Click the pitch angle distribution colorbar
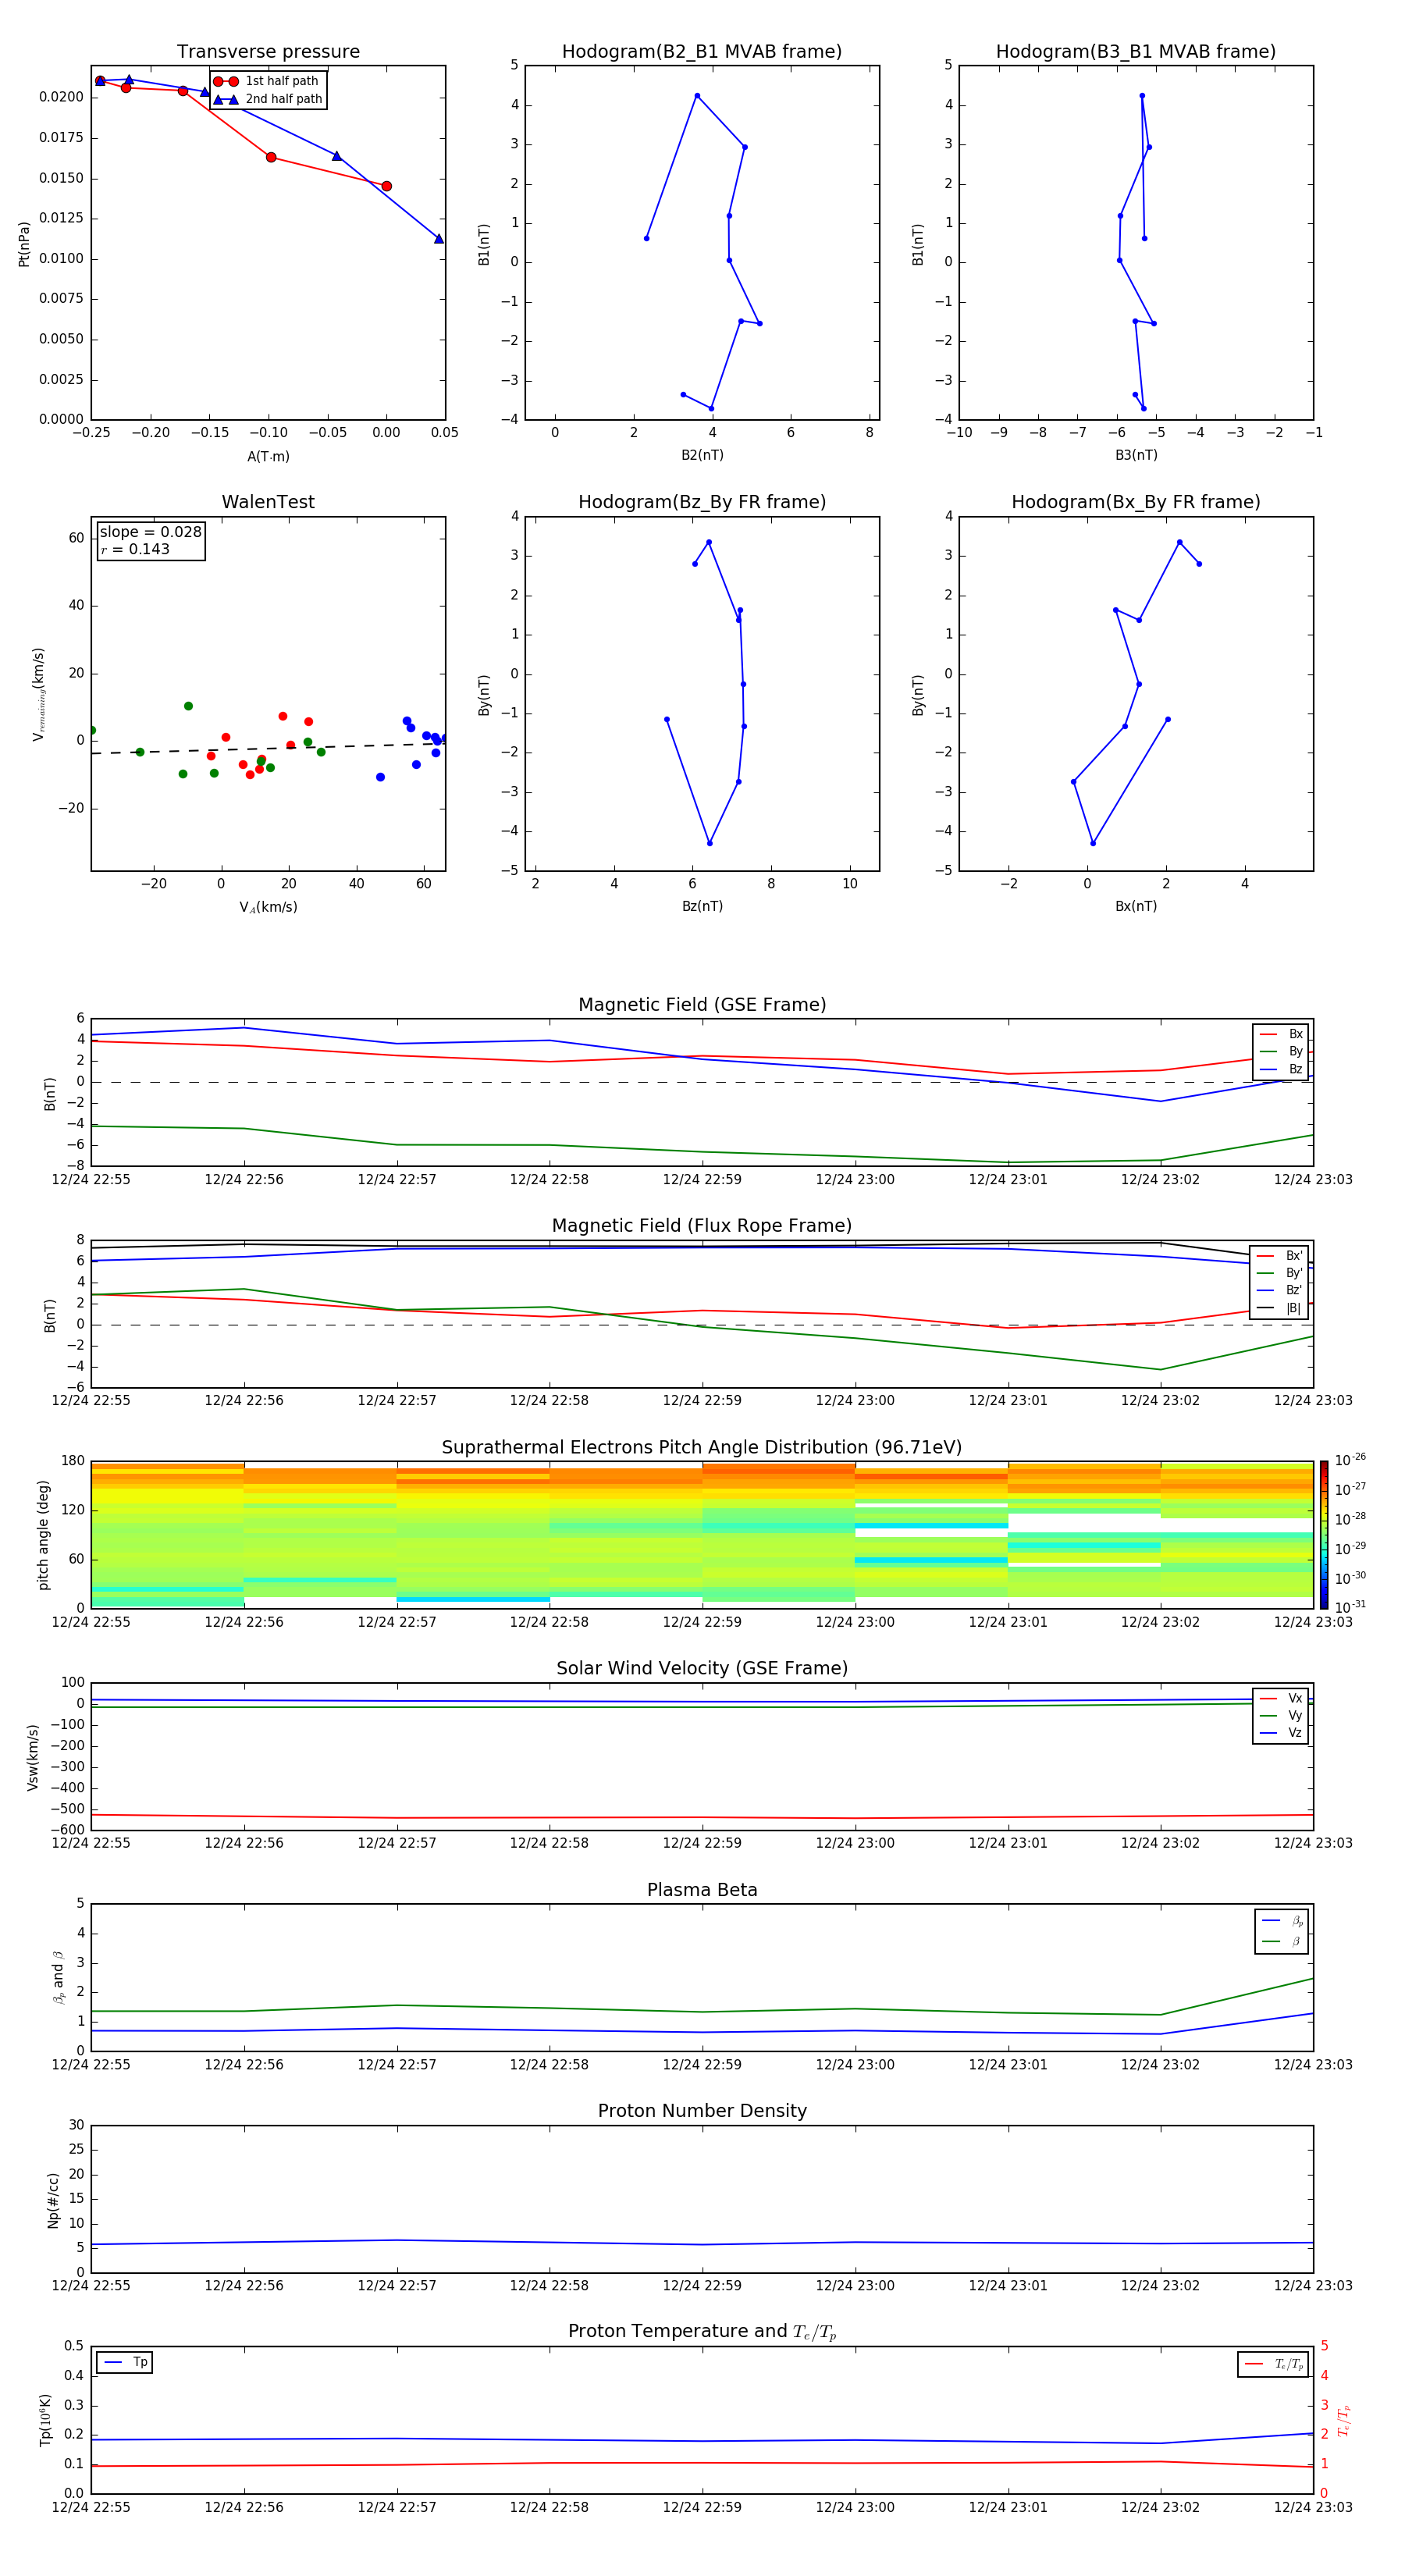 click(1324, 1534)
